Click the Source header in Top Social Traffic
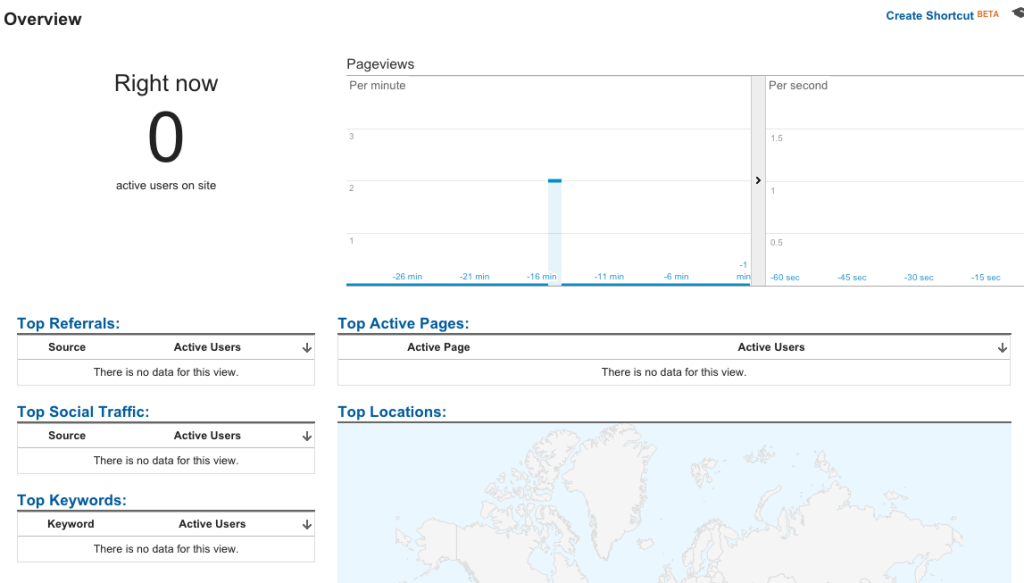 67,435
